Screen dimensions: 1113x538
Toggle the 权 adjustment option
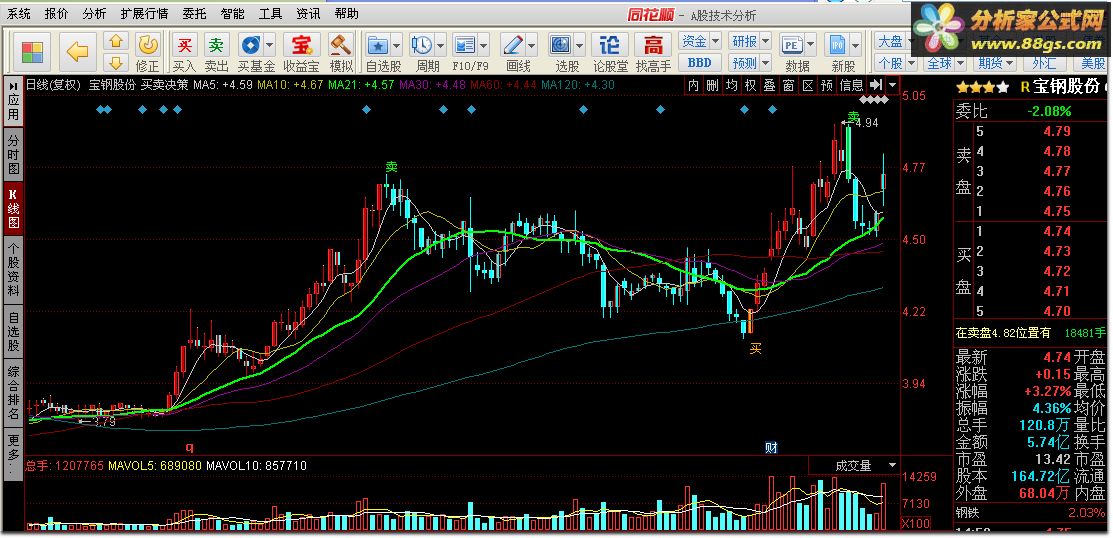click(750, 85)
